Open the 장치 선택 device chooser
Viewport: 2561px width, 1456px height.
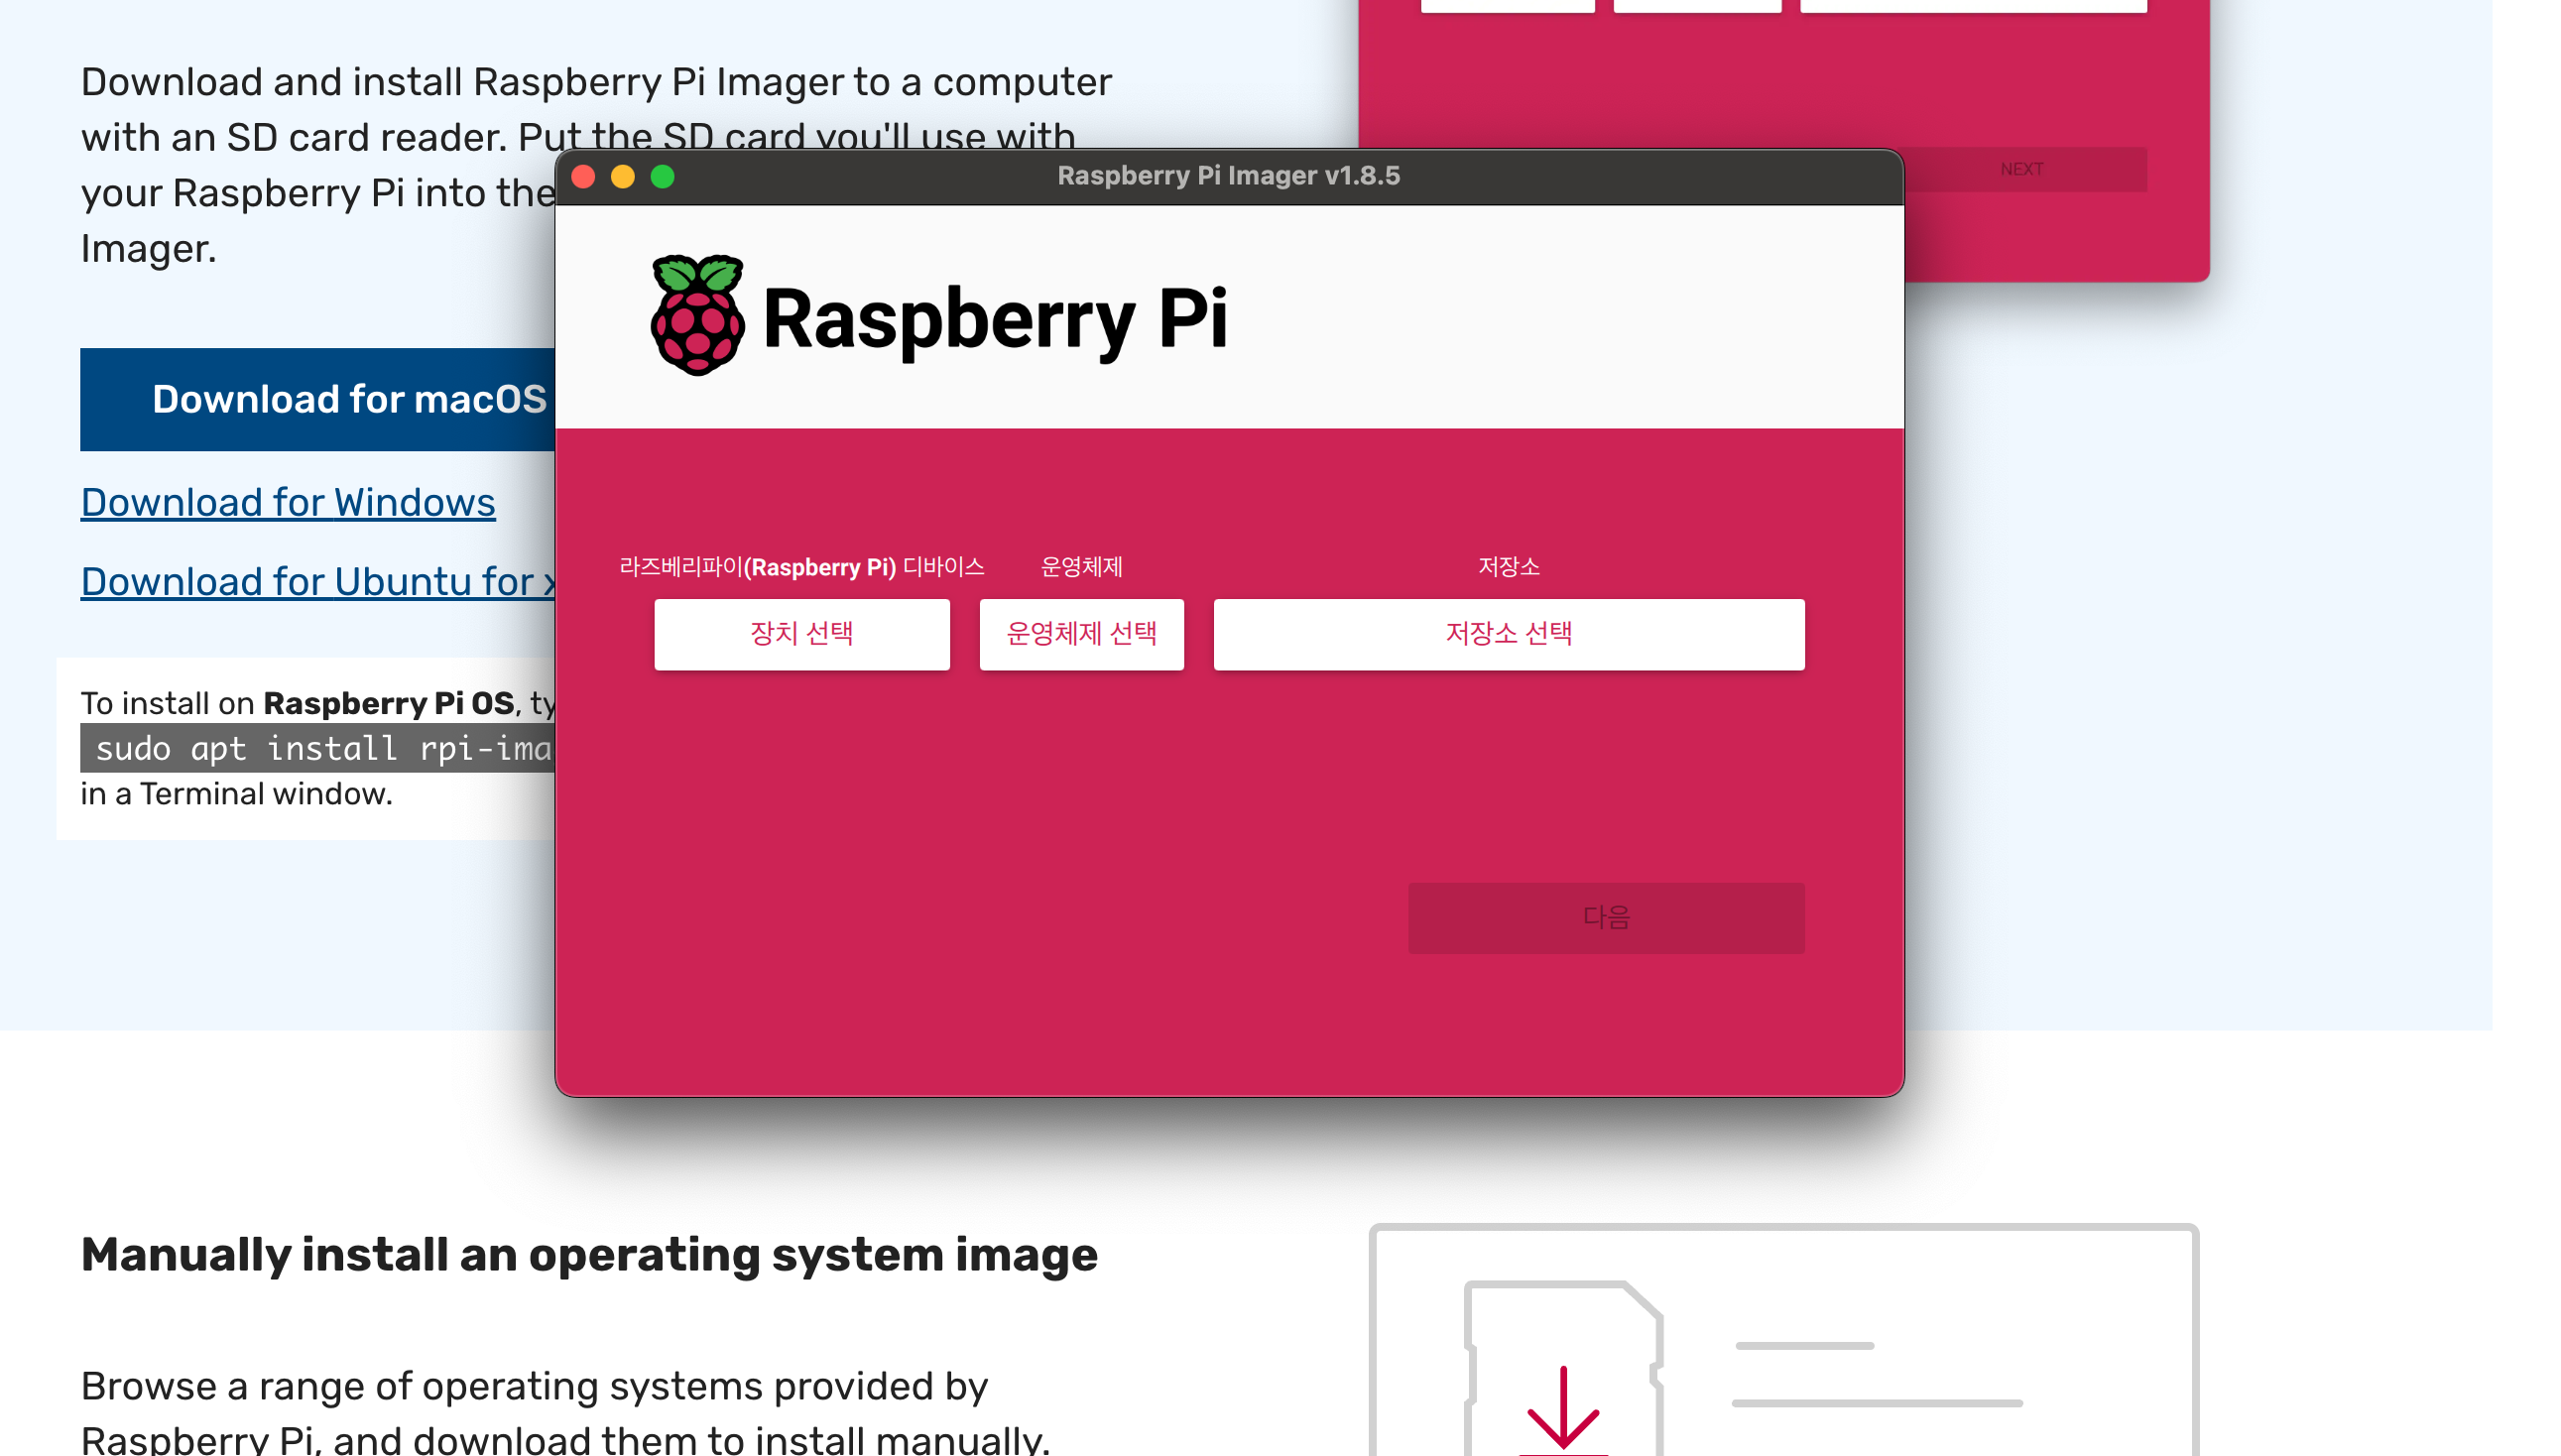tap(801, 634)
